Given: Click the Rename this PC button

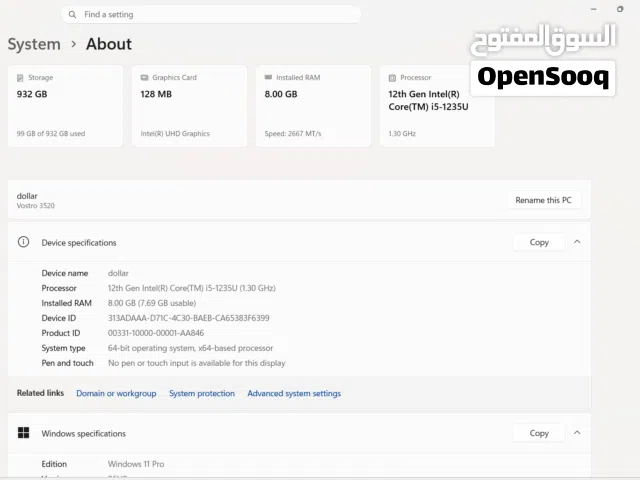Looking at the screenshot, I should (x=544, y=200).
